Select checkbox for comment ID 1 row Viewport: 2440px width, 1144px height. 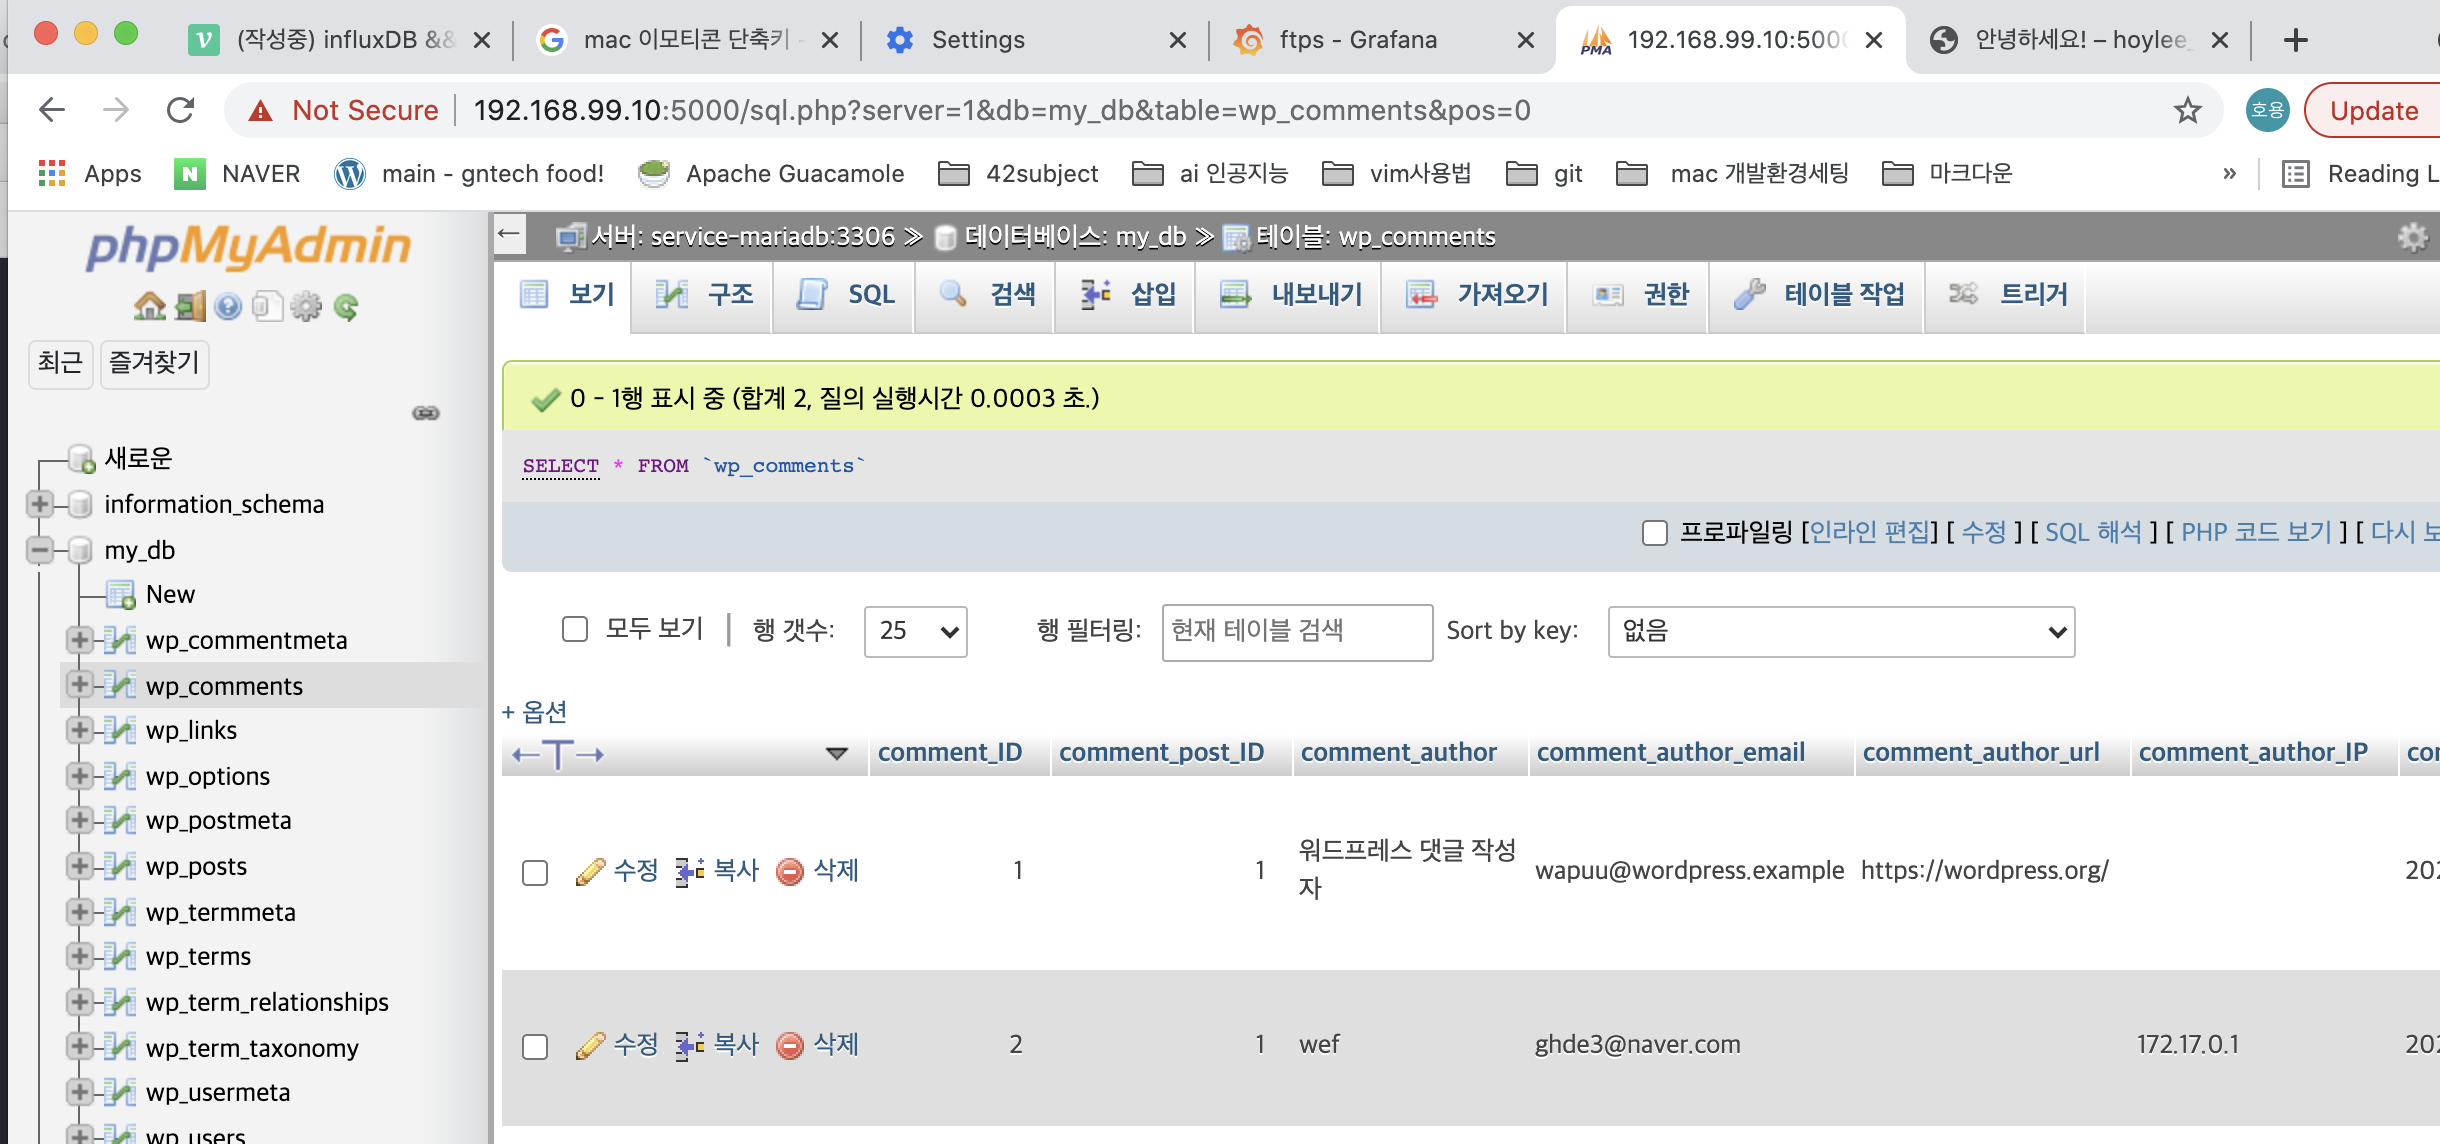click(x=535, y=872)
